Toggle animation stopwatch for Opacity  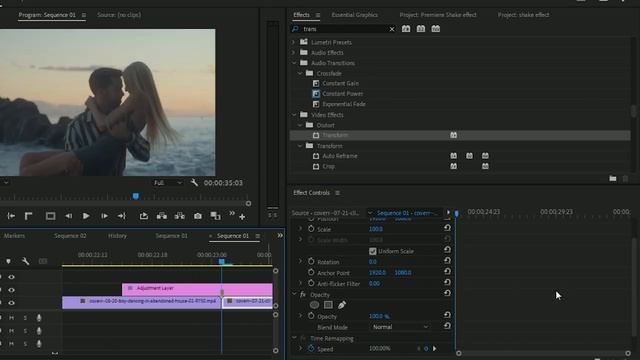(311, 316)
